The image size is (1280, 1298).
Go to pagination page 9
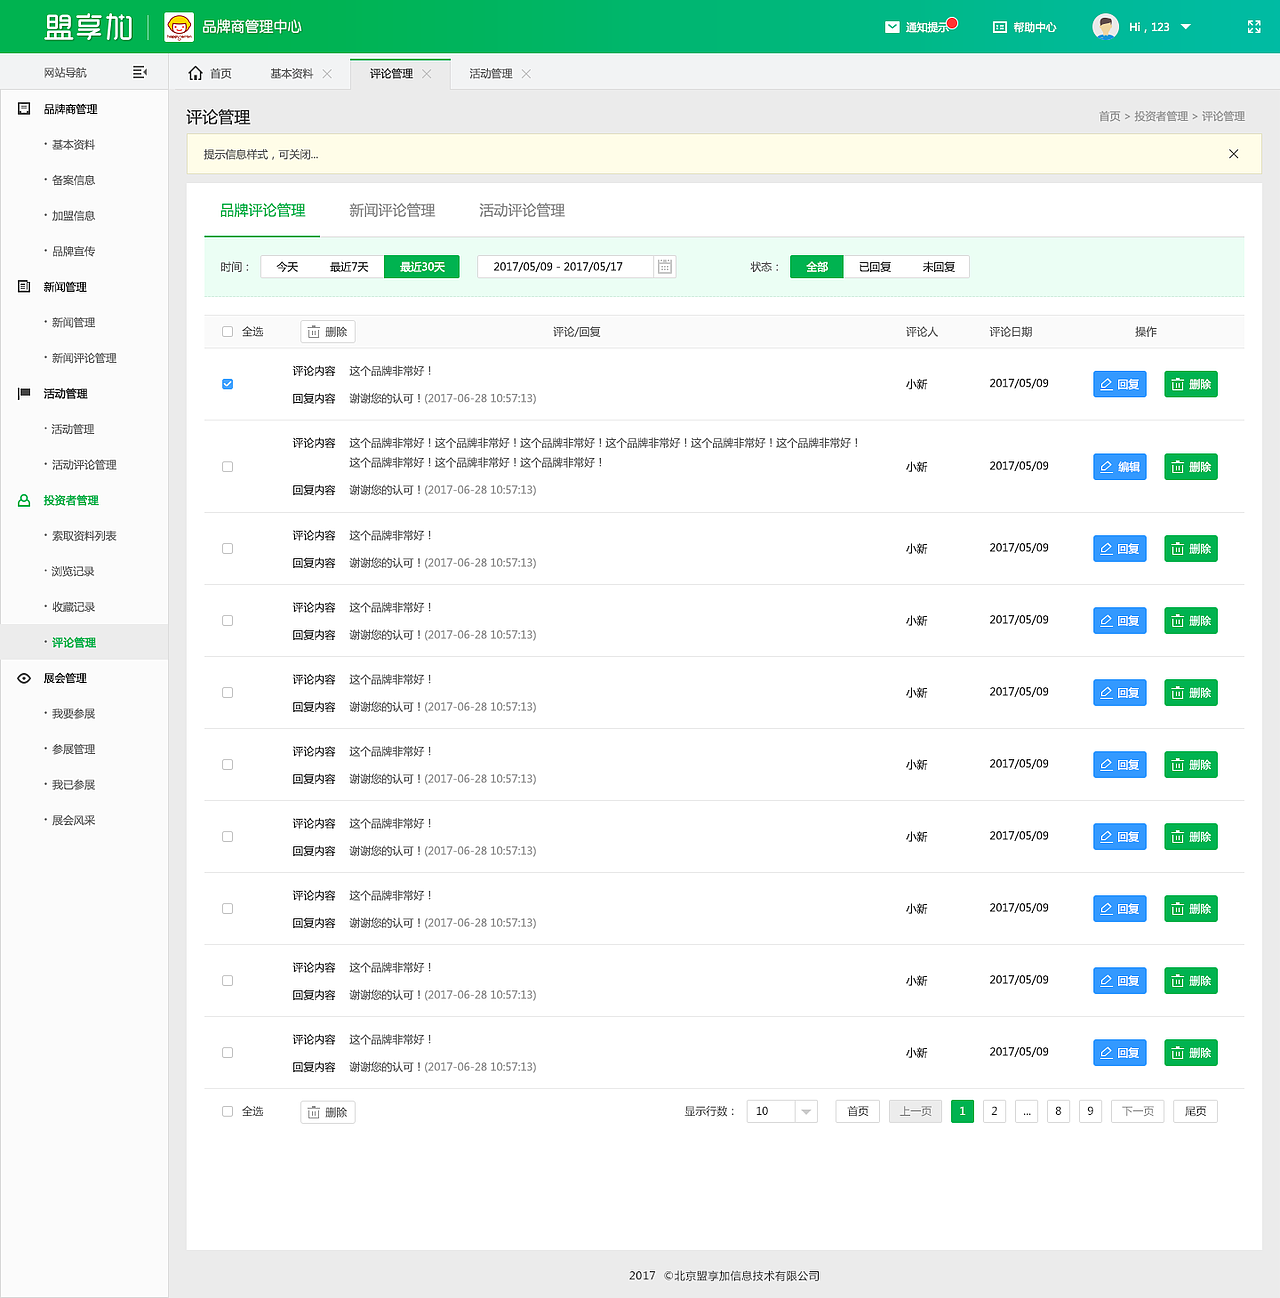(1090, 1112)
